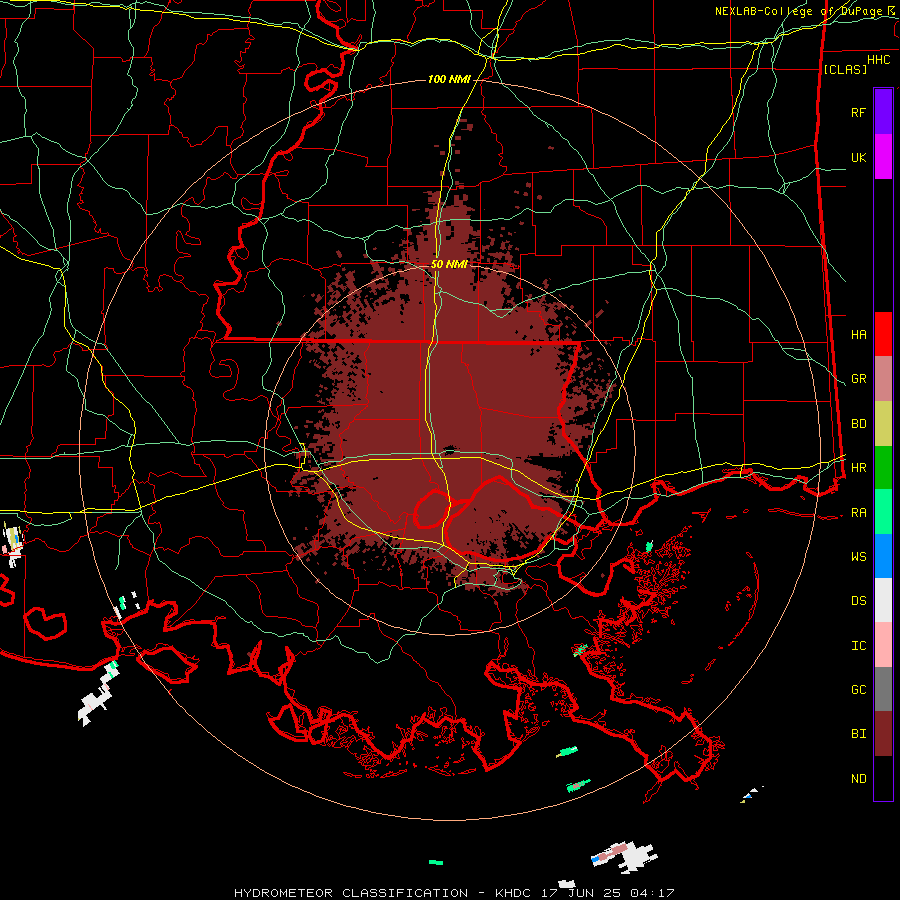Image resolution: width=900 pixels, height=900 pixels.
Task: Click the 'KHDC' radar site identifier
Action: 514,893
